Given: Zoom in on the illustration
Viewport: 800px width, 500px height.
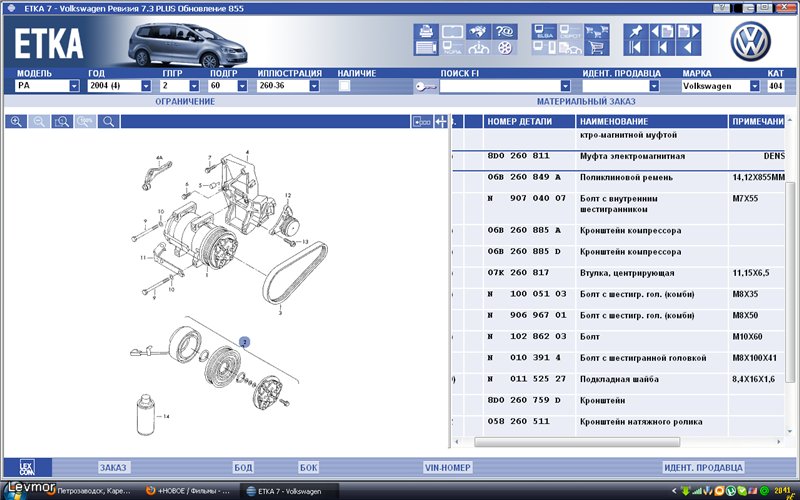Looking at the screenshot, I should click(x=16, y=121).
